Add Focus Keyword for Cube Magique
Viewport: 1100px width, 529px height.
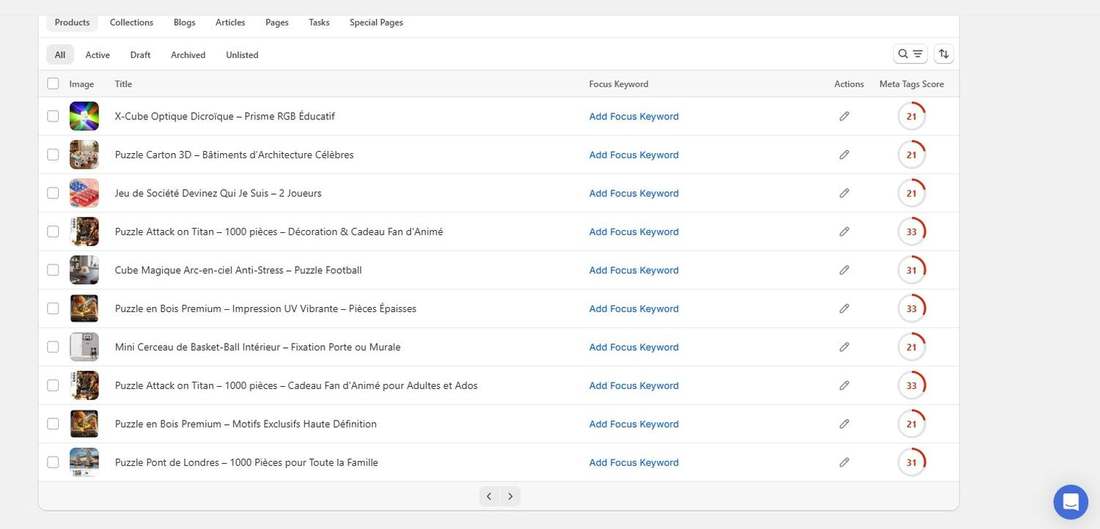634,270
